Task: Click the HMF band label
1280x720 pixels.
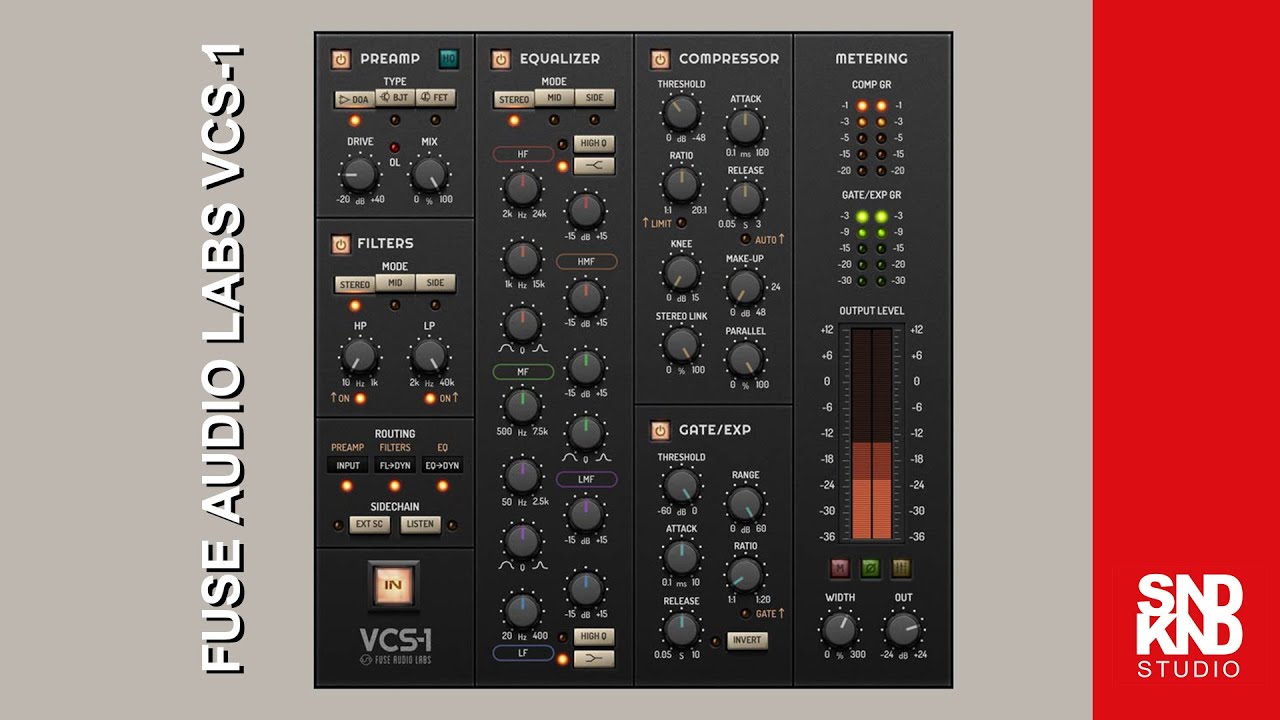Action: (586, 261)
